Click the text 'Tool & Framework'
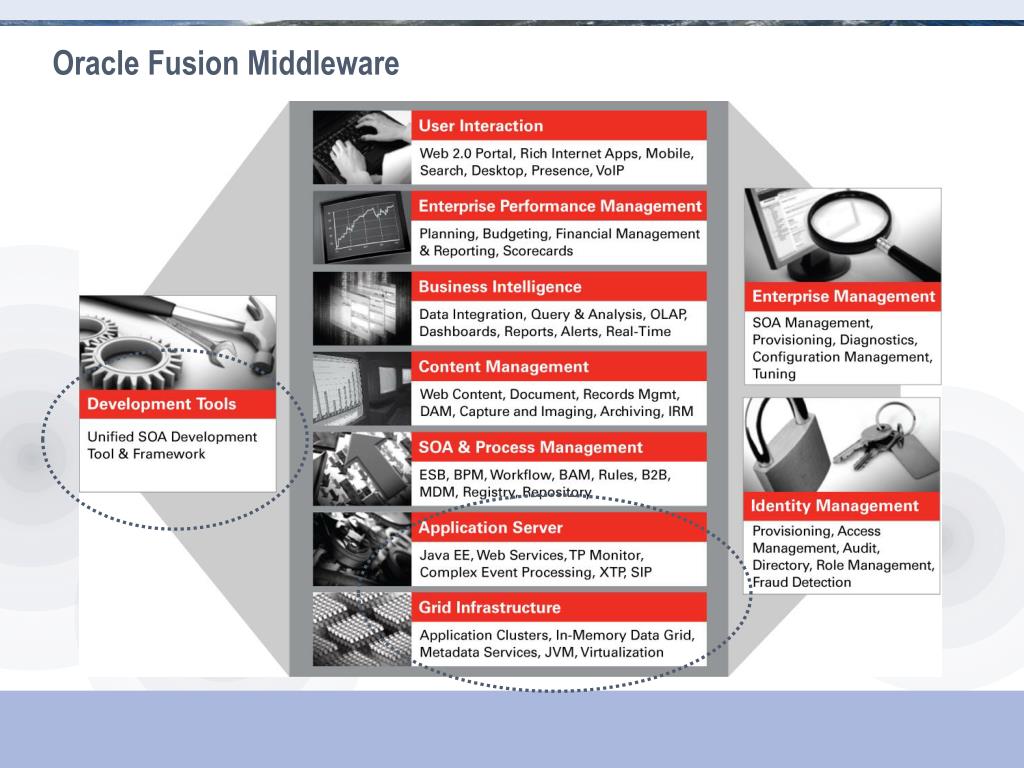Image resolution: width=1024 pixels, height=768 pixels. (x=146, y=454)
